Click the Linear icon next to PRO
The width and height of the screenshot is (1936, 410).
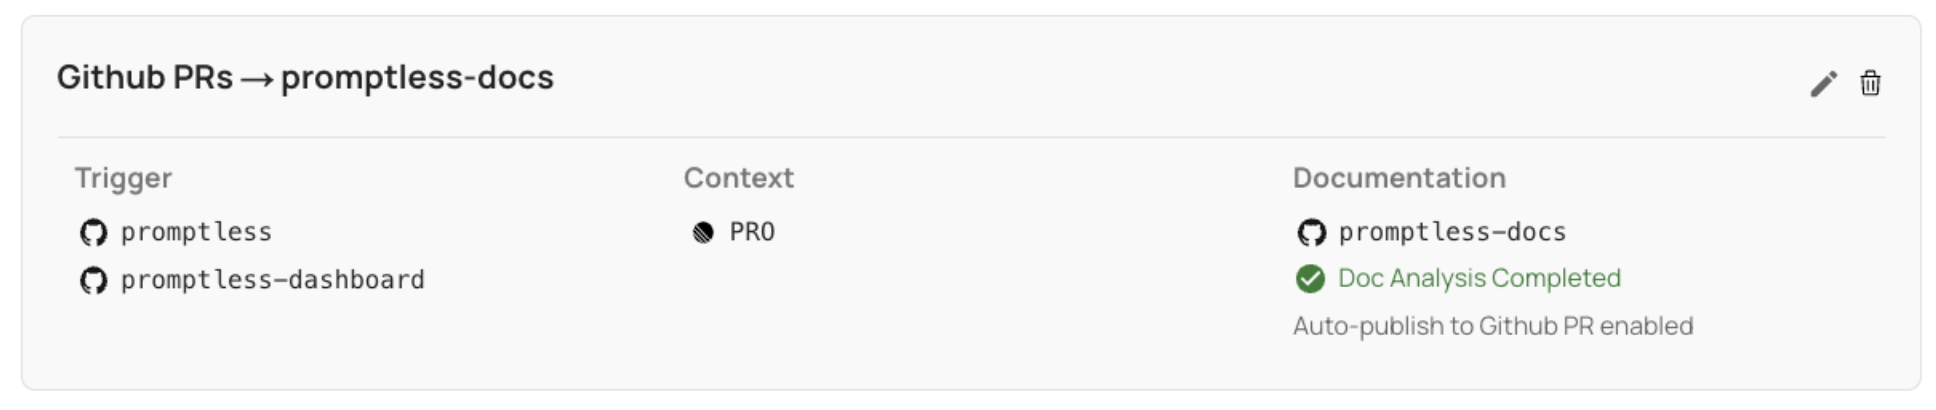[x=703, y=233]
